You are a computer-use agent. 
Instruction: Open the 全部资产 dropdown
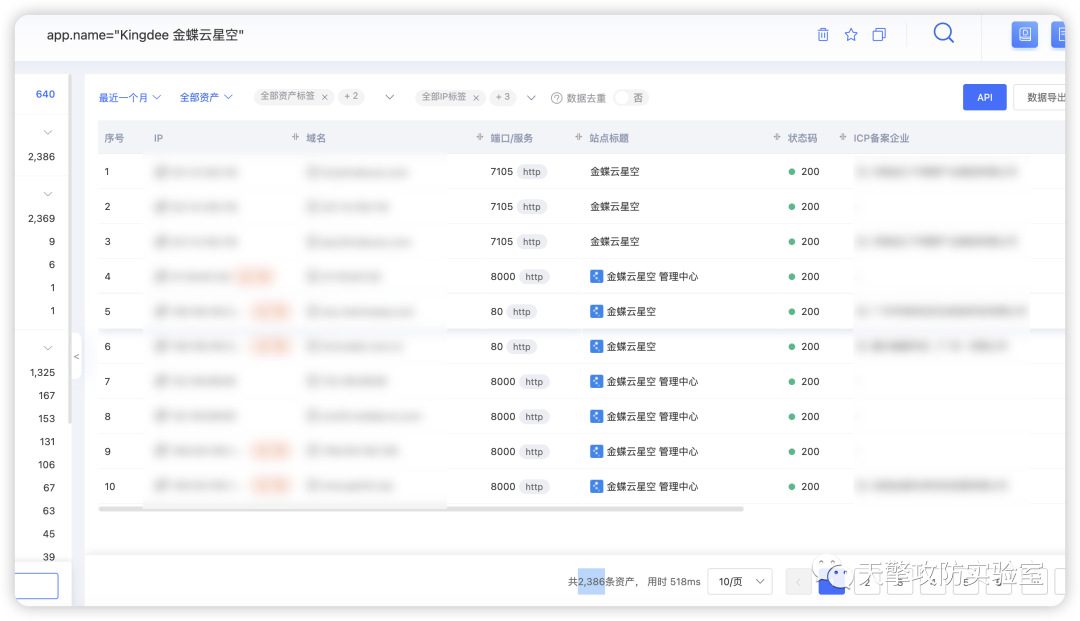click(x=206, y=98)
